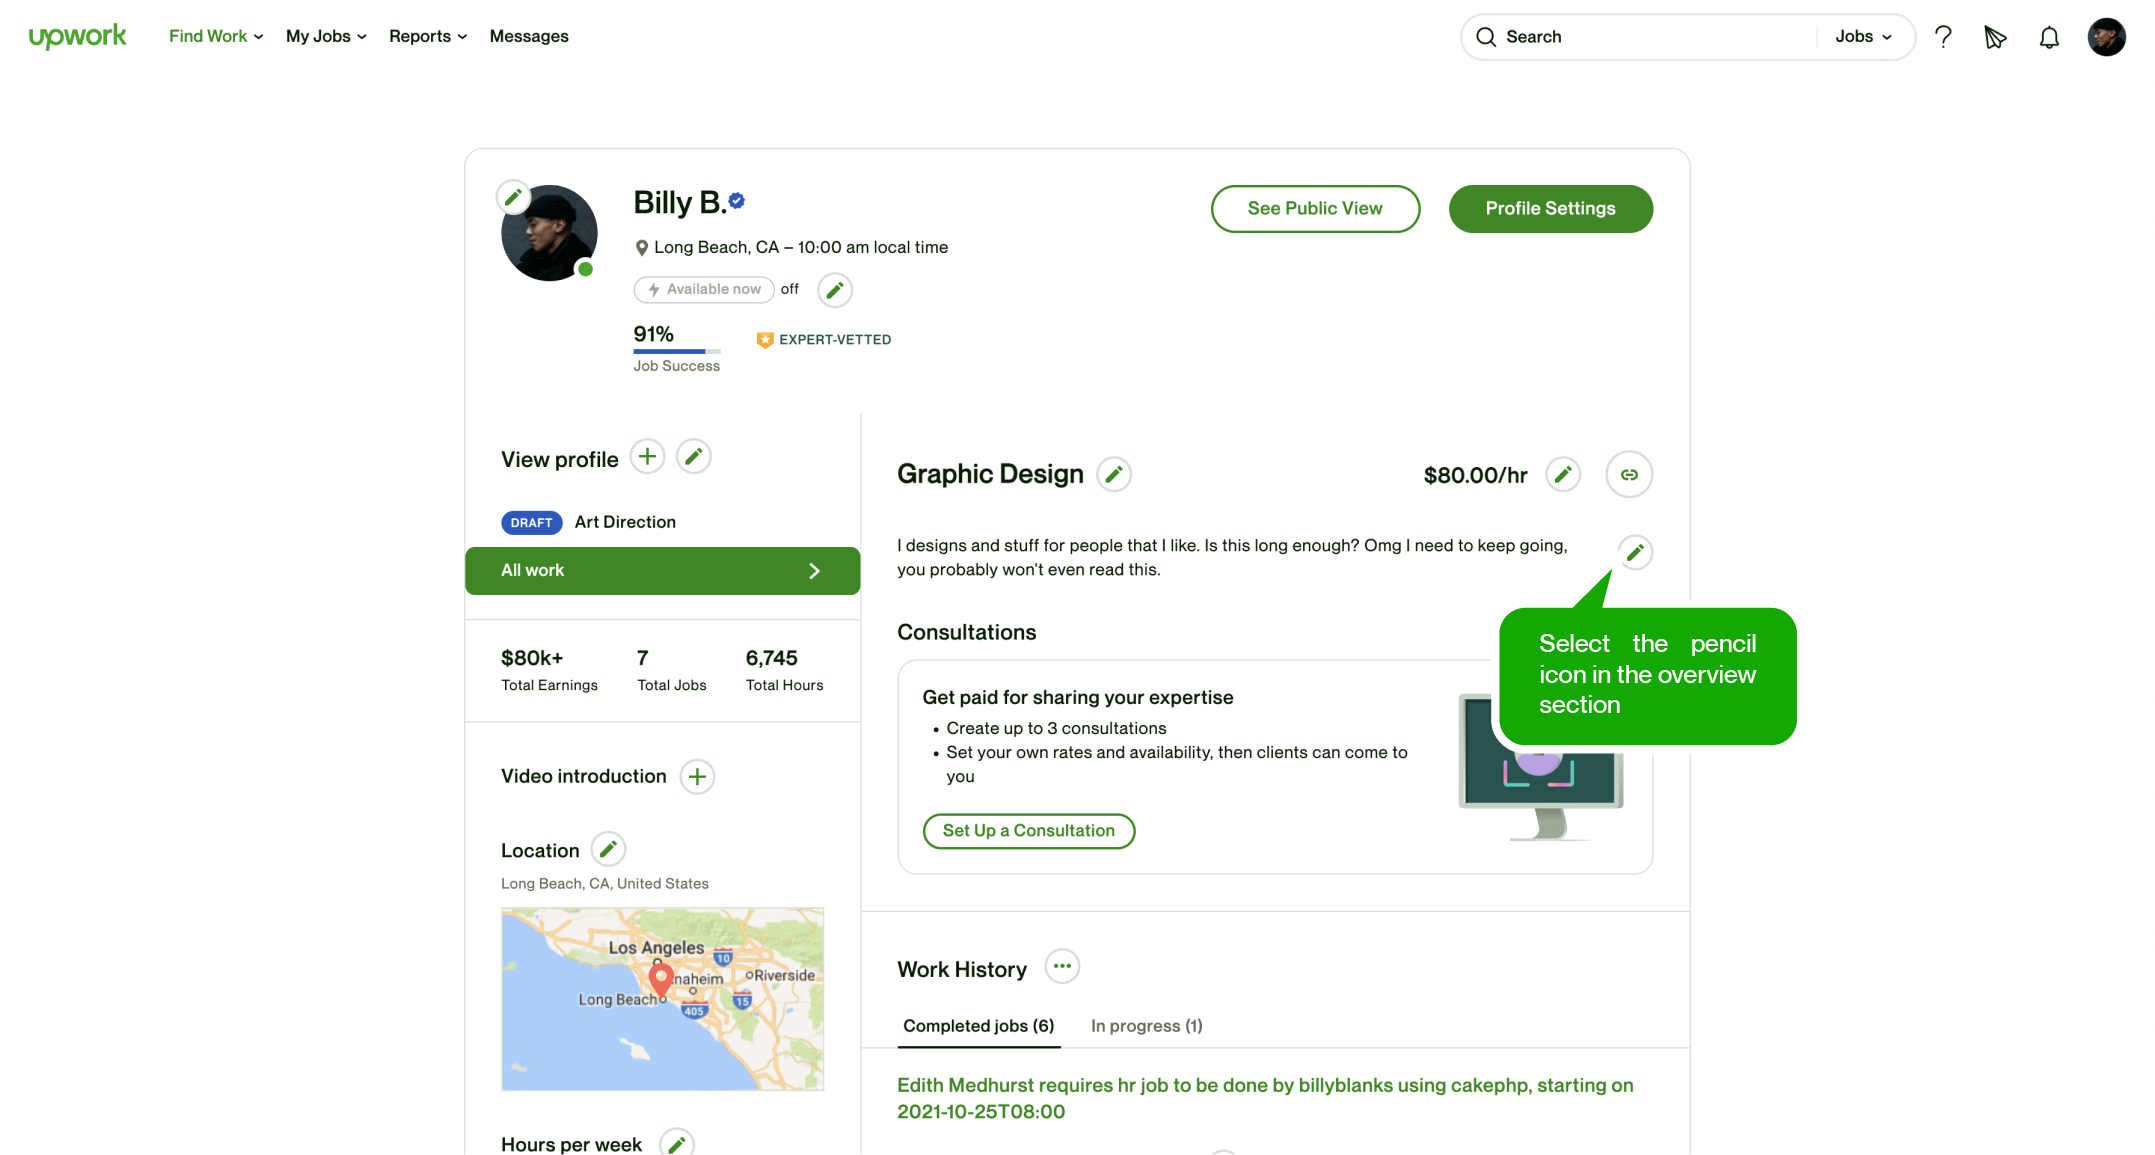This screenshot has width=2155, height=1155.
Task: Click into the Search input field
Action: (x=1650, y=37)
